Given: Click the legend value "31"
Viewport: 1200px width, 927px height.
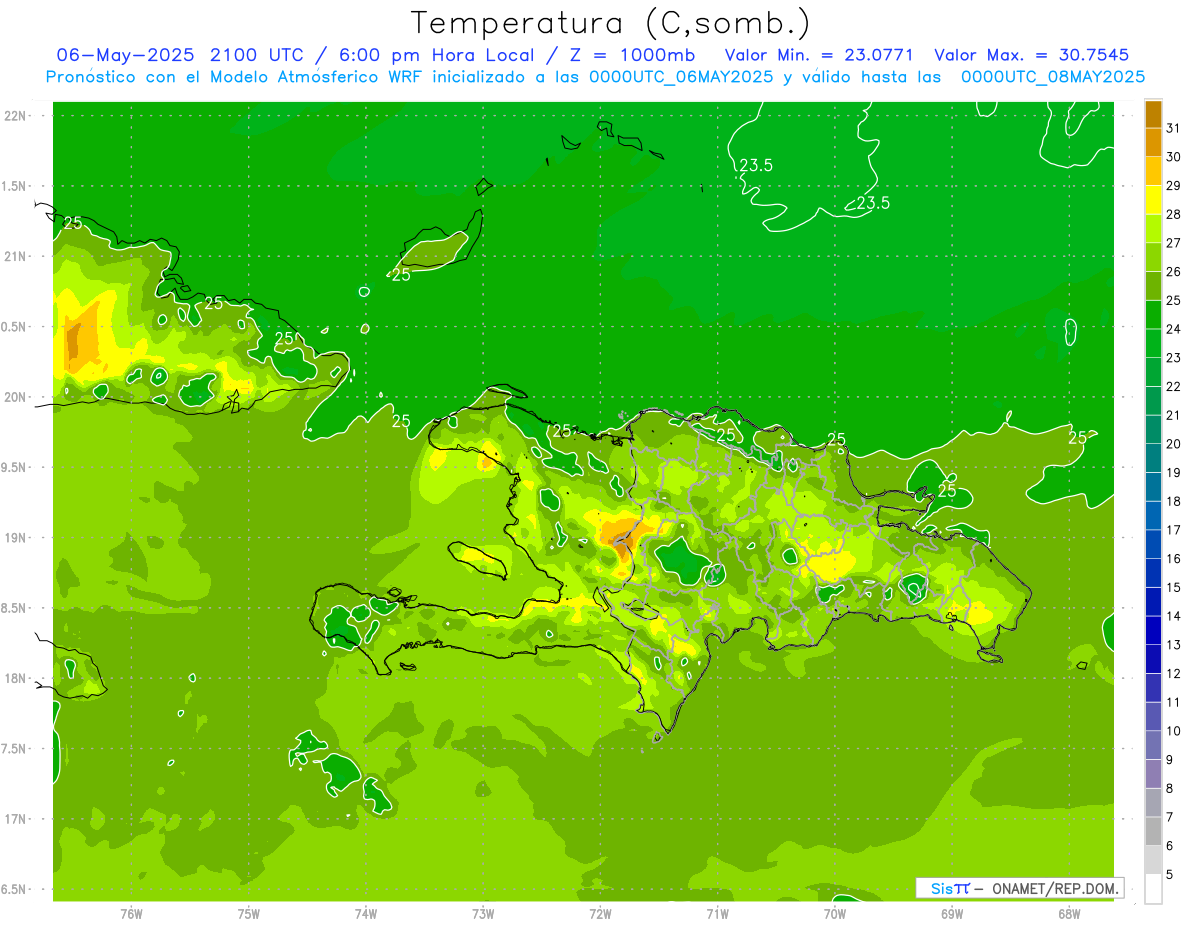Looking at the screenshot, I should (1173, 128).
